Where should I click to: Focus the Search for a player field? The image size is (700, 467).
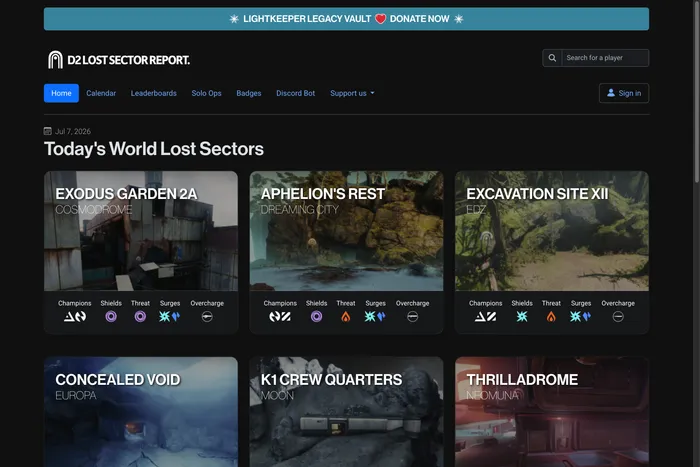[x=605, y=58]
